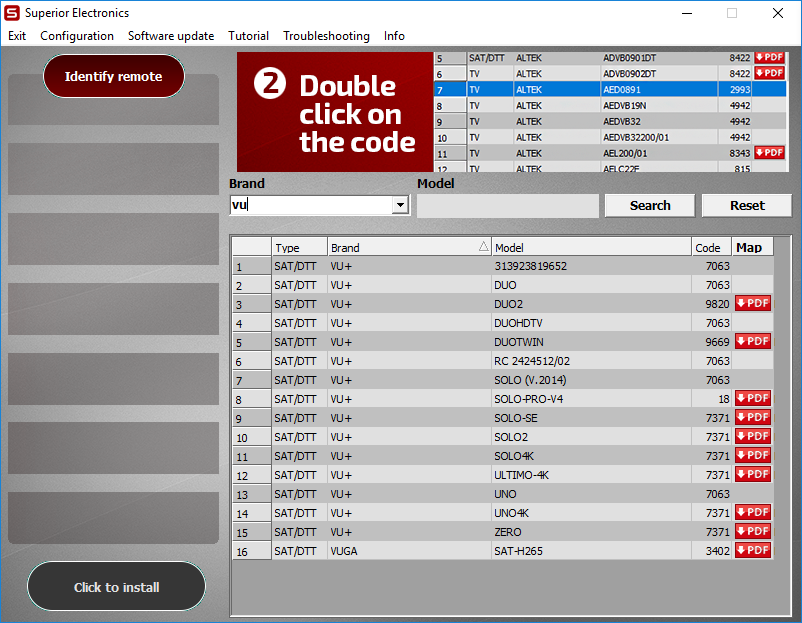The width and height of the screenshot is (802, 623).
Task: Select the model 313923819652 cell
Action: (x=591, y=266)
